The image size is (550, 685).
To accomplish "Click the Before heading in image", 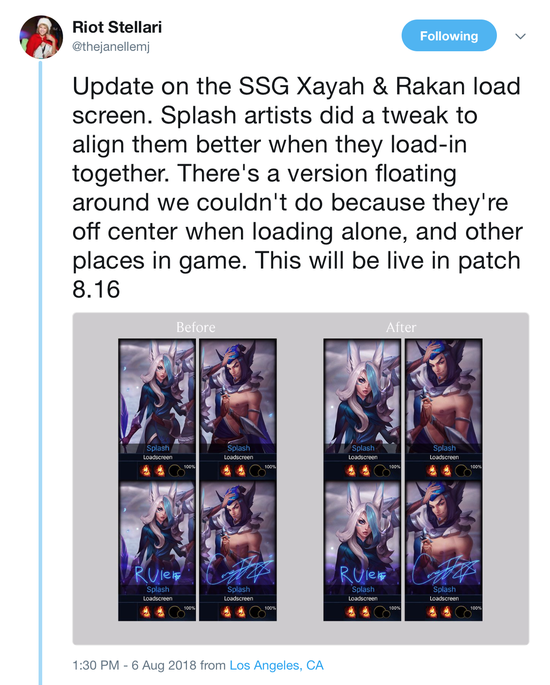I will click(x=196, y=327).
